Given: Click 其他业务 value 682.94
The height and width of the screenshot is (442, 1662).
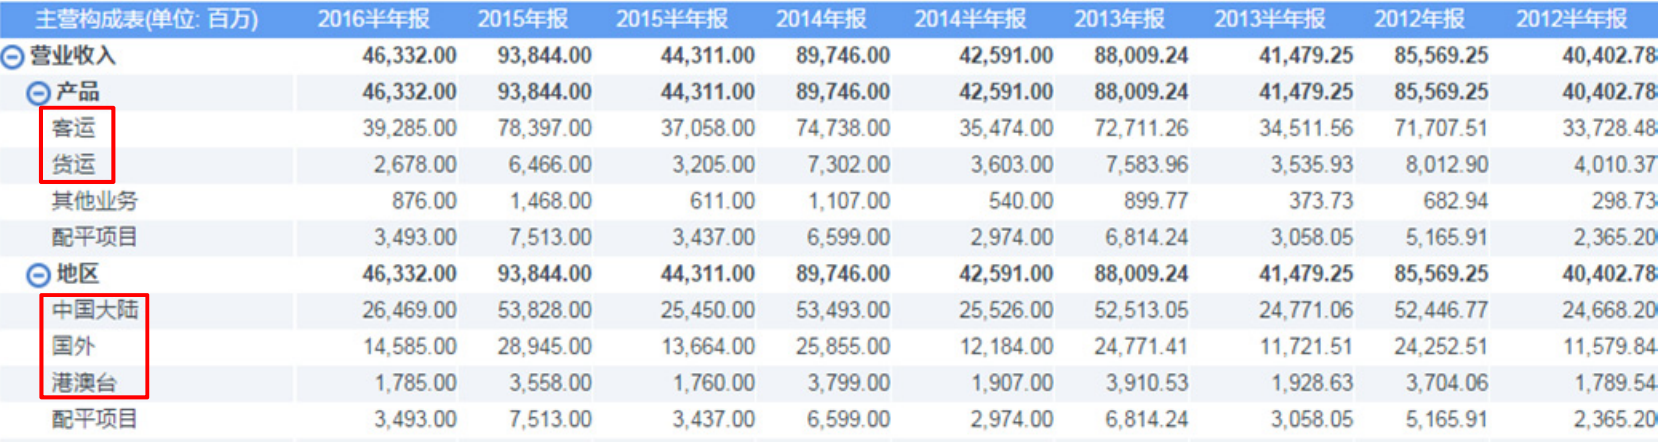Looking at the screenshot, I should tap(1456, 201).
